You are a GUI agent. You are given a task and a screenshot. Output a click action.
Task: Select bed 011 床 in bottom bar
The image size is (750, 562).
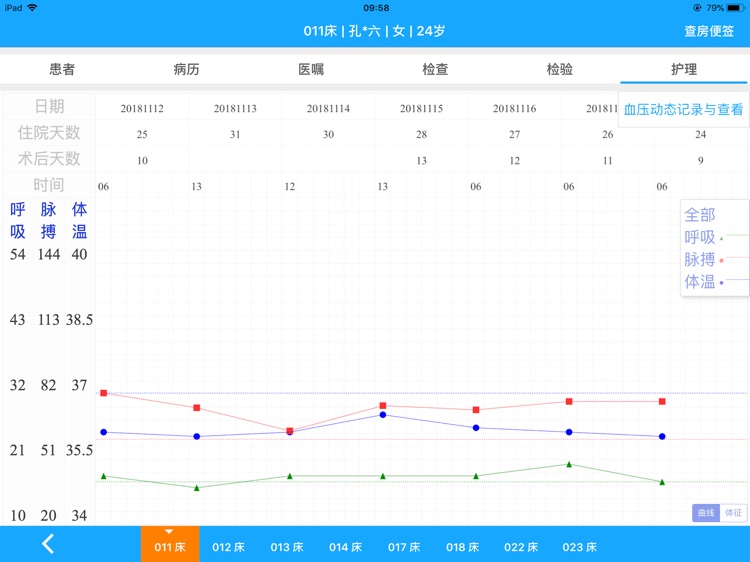pyautogui.click(x=170, y=544)
